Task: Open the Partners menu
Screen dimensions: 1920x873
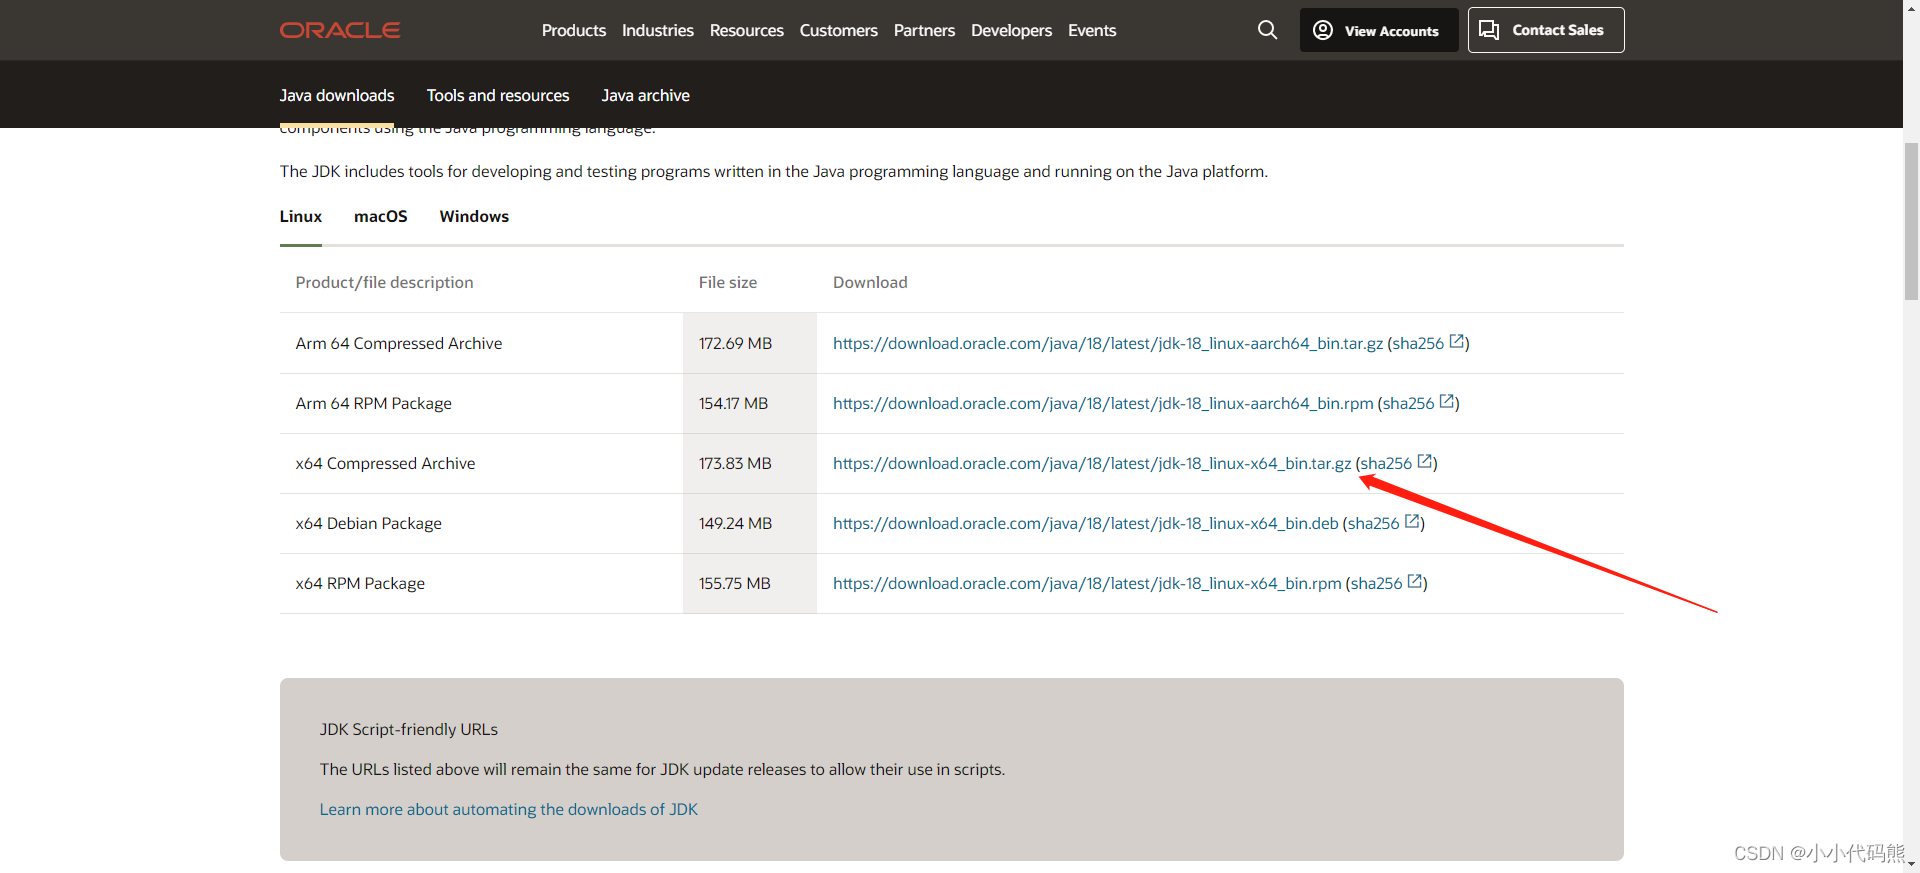Action: coord(924,30)
